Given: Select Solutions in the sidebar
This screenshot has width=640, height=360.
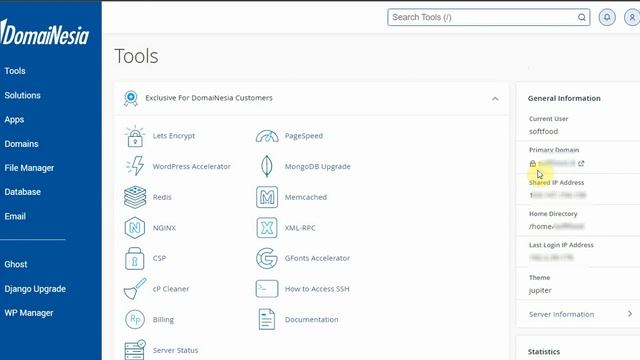Looking at the screenshot, I should pos(22,96).
